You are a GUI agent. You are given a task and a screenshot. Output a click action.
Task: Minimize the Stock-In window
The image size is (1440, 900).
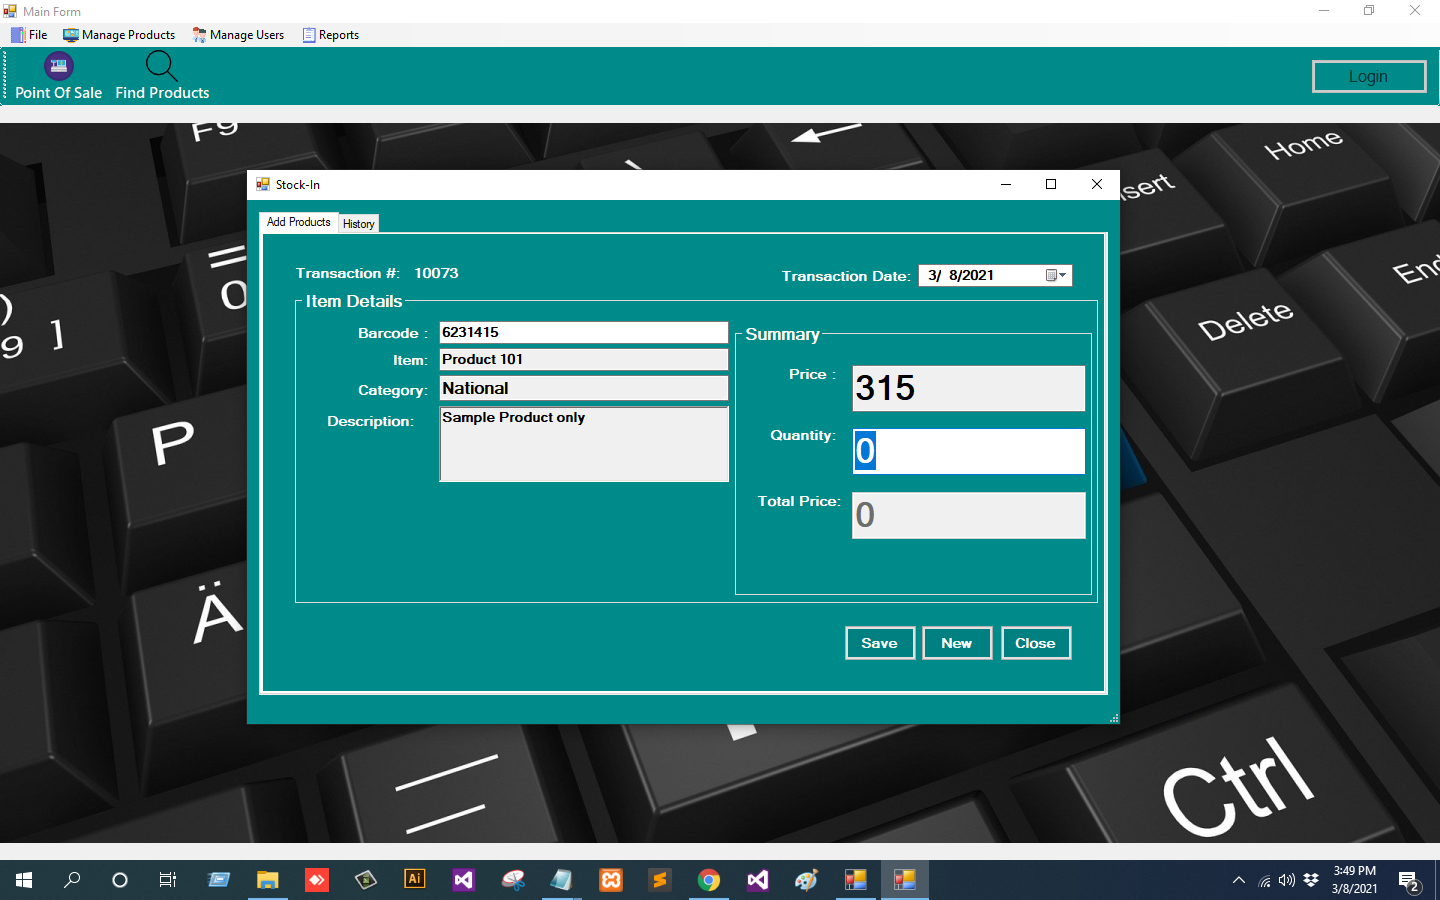point(1006,184)
